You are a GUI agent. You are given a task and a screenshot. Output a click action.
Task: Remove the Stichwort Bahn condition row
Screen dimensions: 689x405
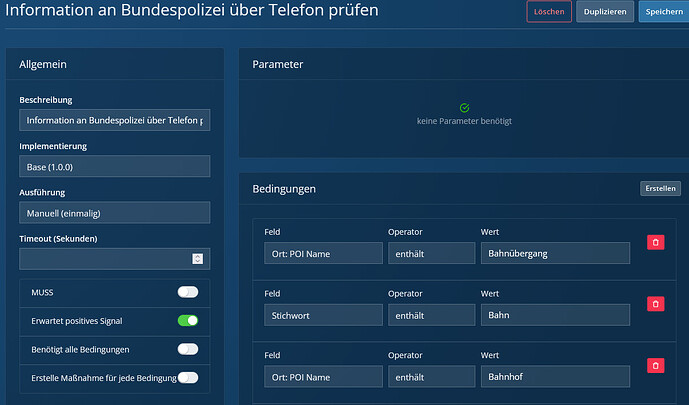click(655, 304)
